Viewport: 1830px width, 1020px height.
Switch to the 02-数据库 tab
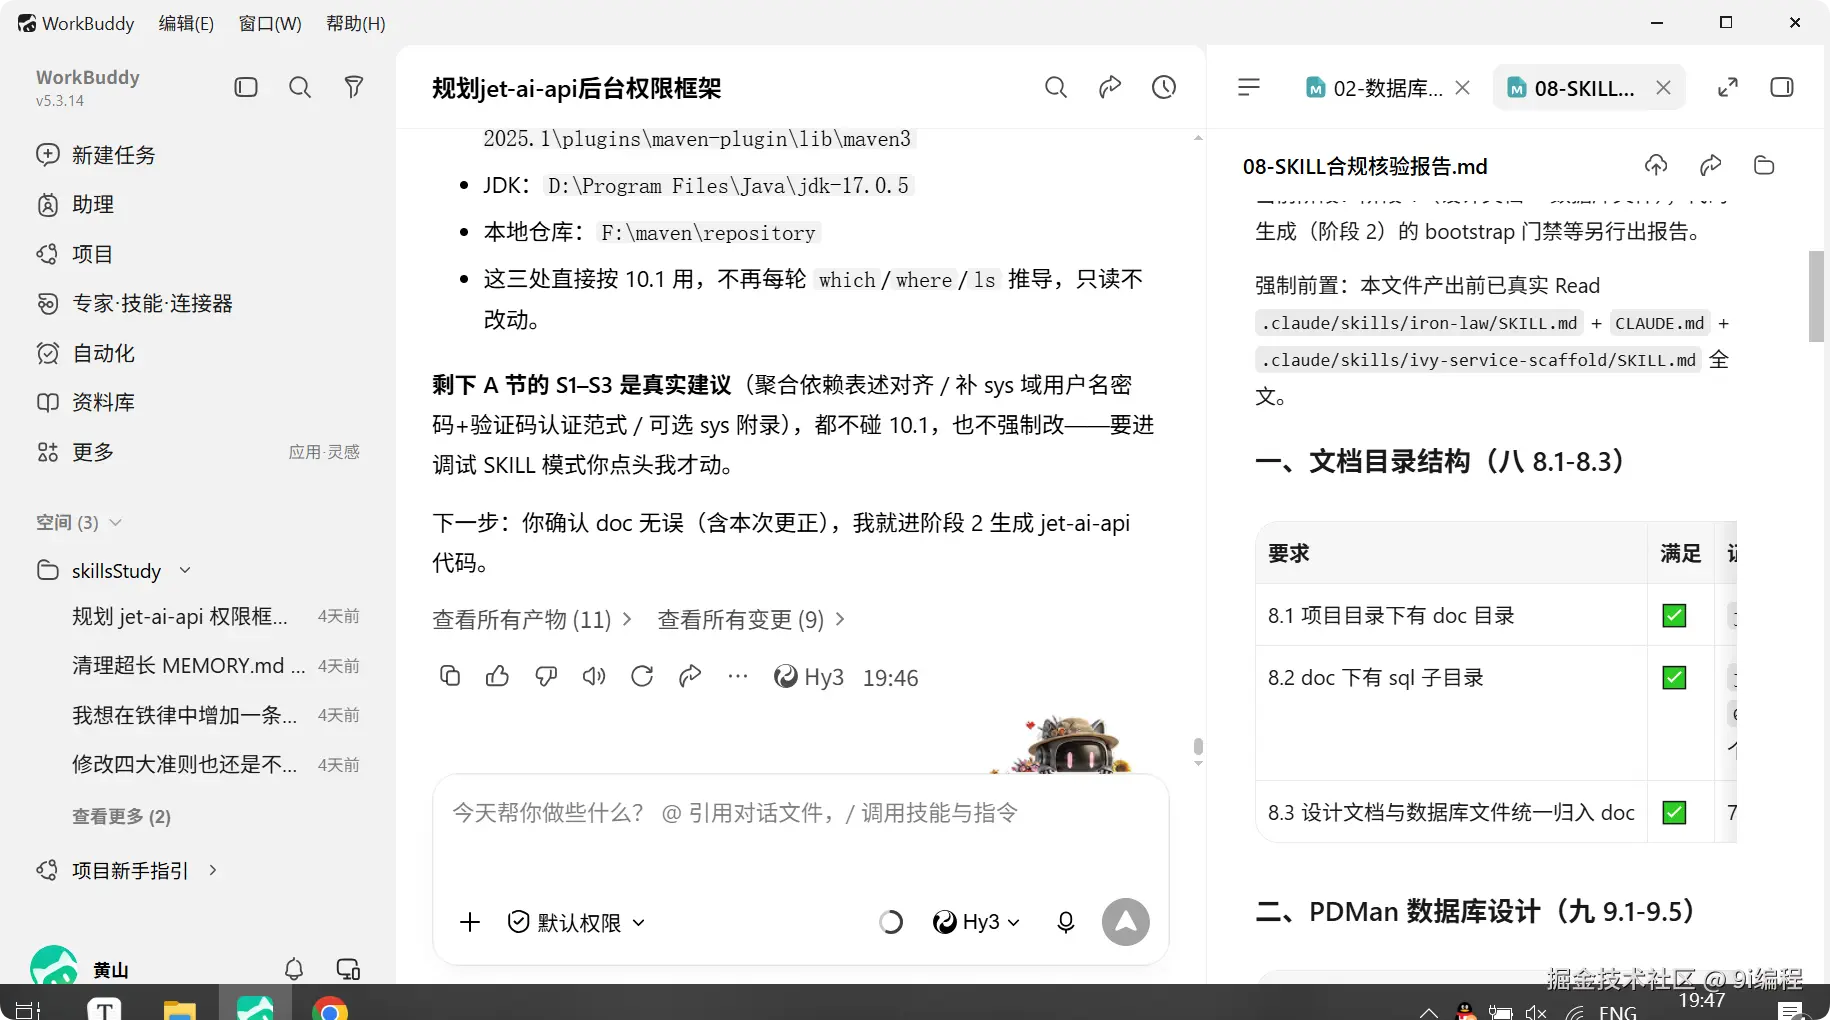1374,88
